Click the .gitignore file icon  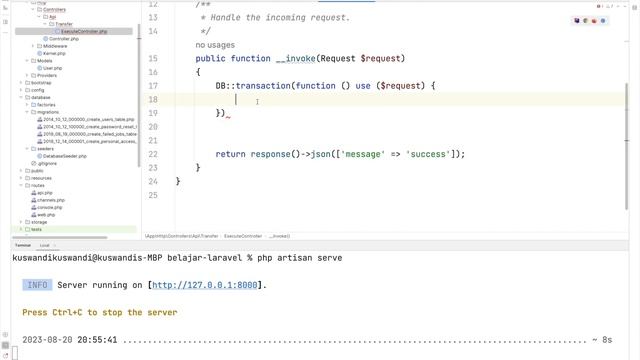coord(34,164)
